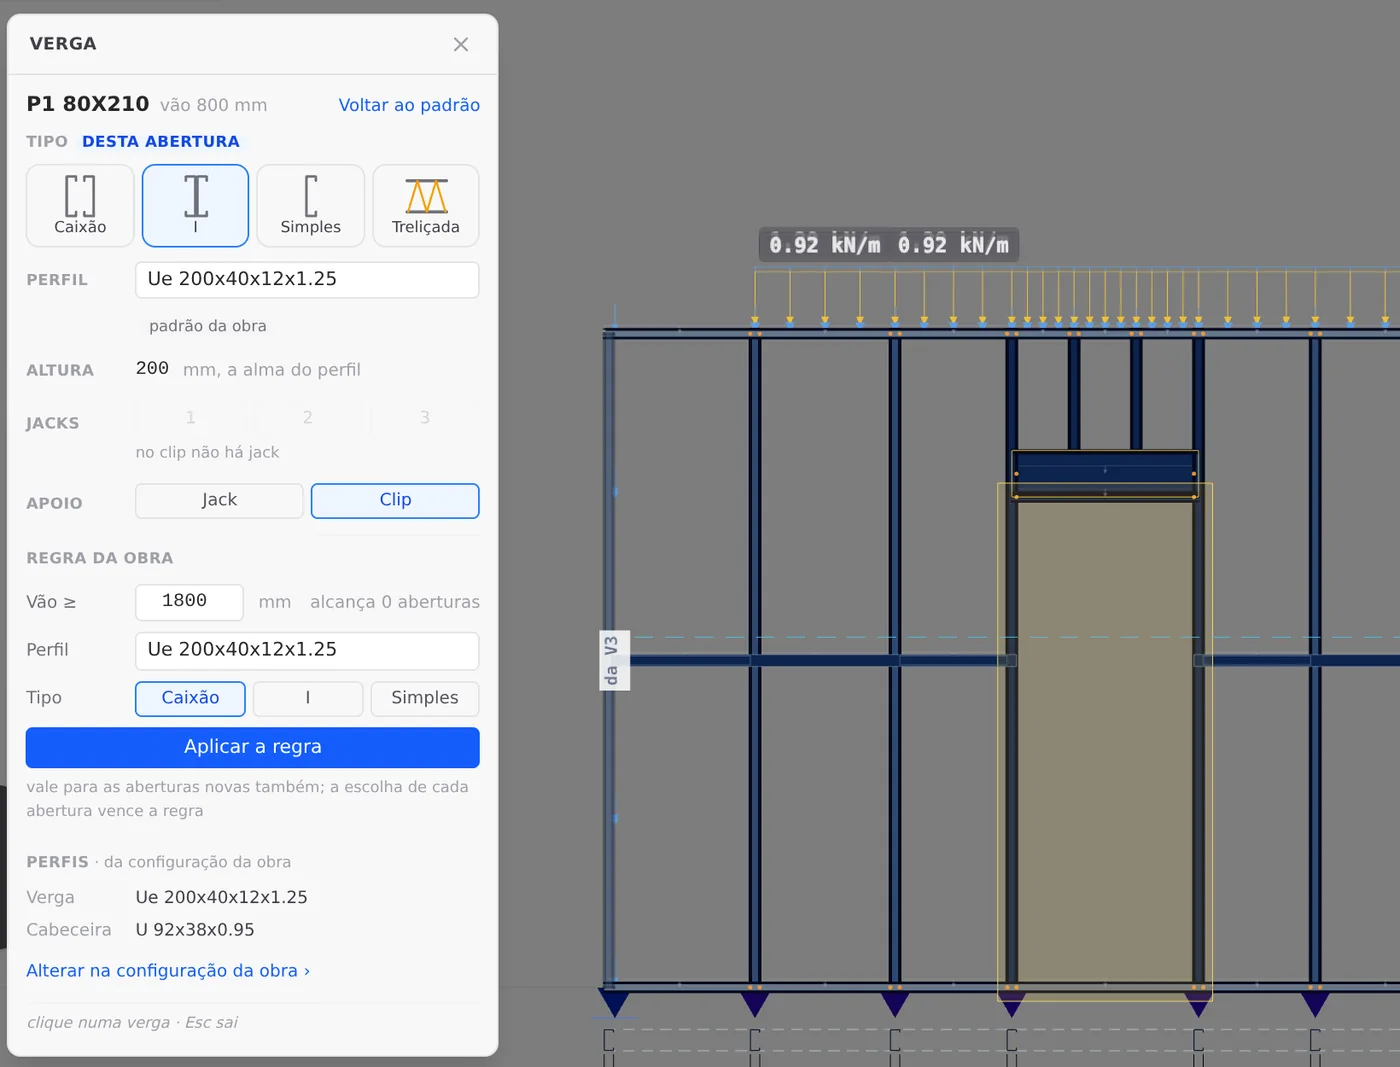Click the Altura value 200

pos(152,369)
